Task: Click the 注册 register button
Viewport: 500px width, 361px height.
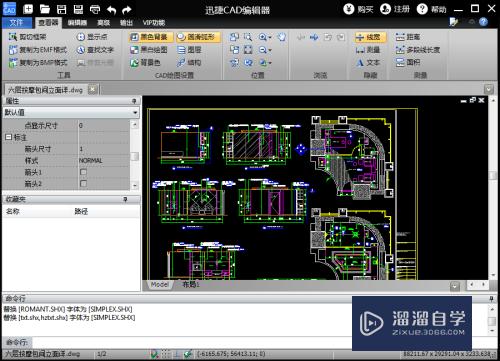Action: pyautogui.click(x=395, y=9)
